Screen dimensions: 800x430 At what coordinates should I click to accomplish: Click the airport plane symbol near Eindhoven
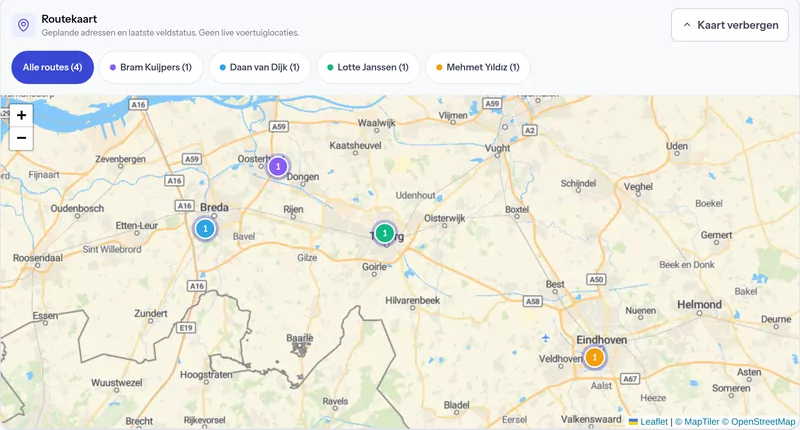(545, 338)
